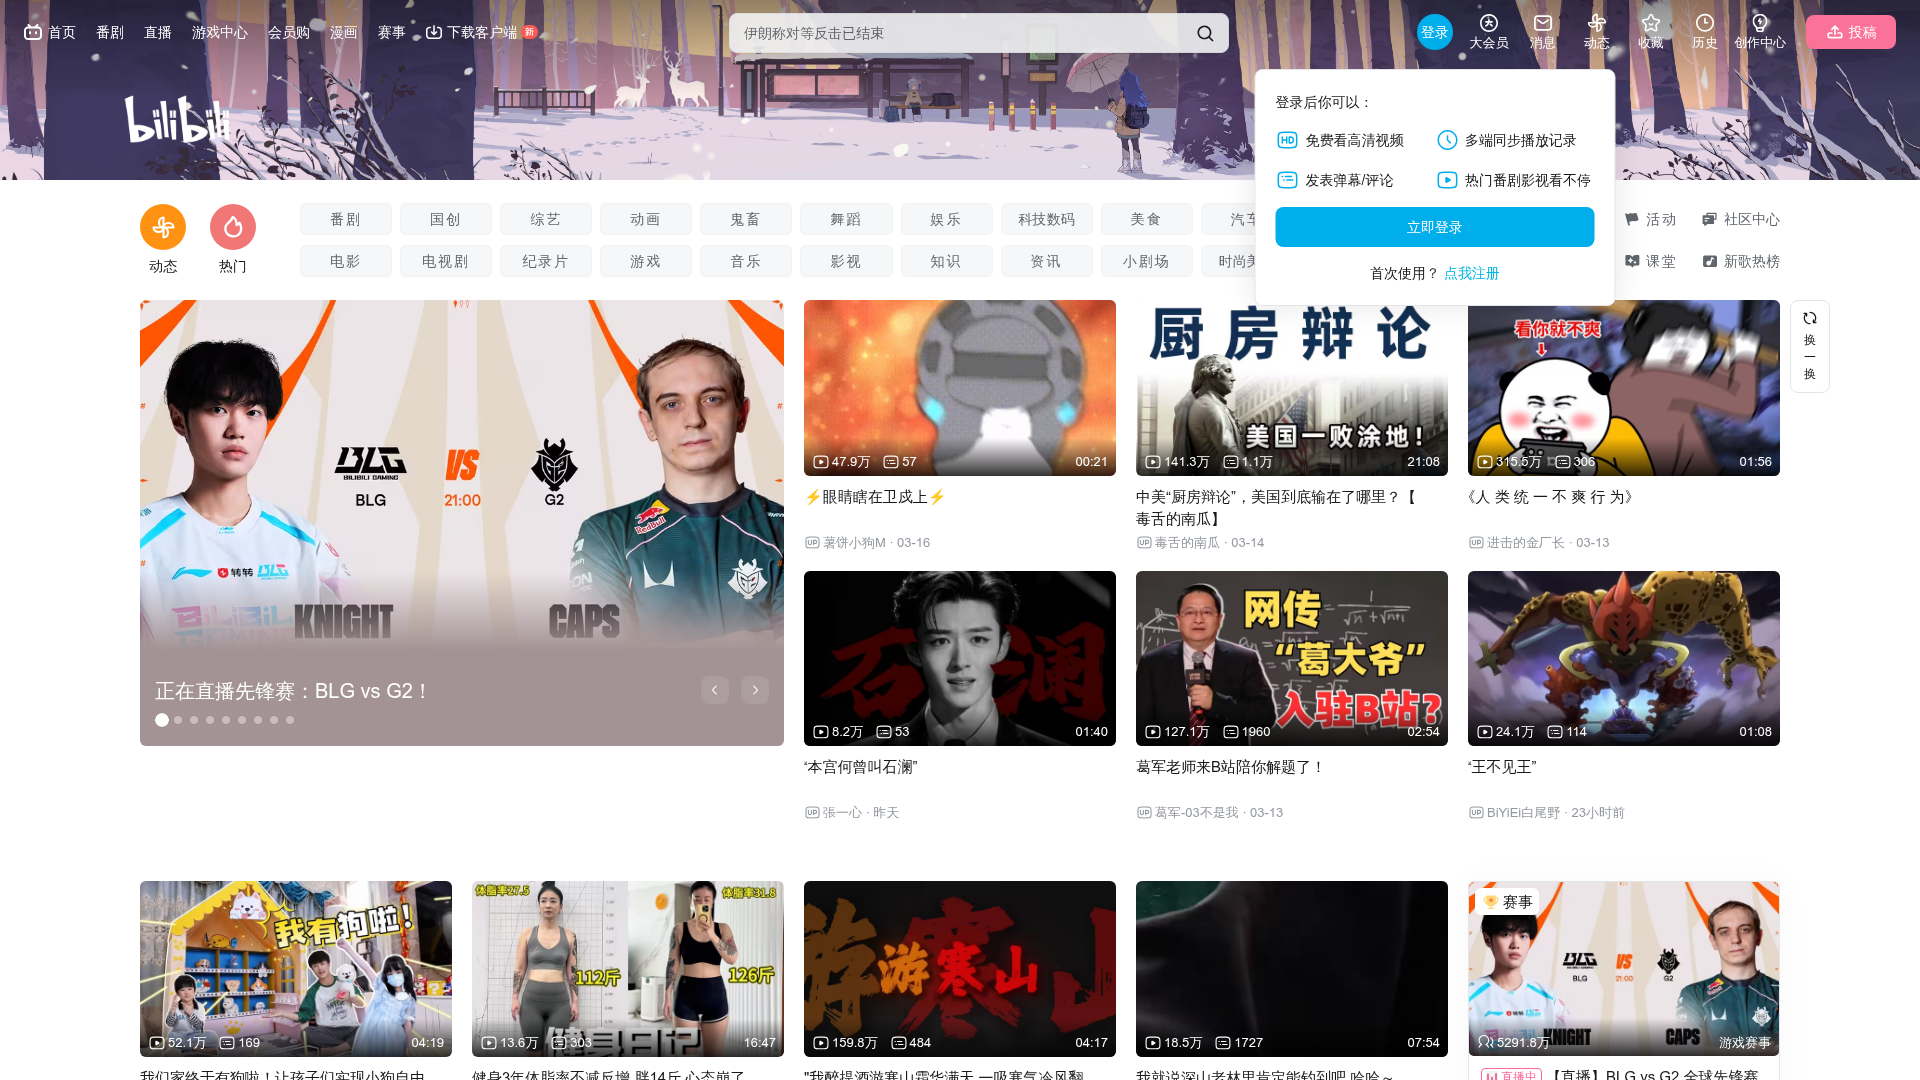Viewport: 1920px width, 1080px height.
Task: Select the 游戏 category tag
Action: click(646, 261)
